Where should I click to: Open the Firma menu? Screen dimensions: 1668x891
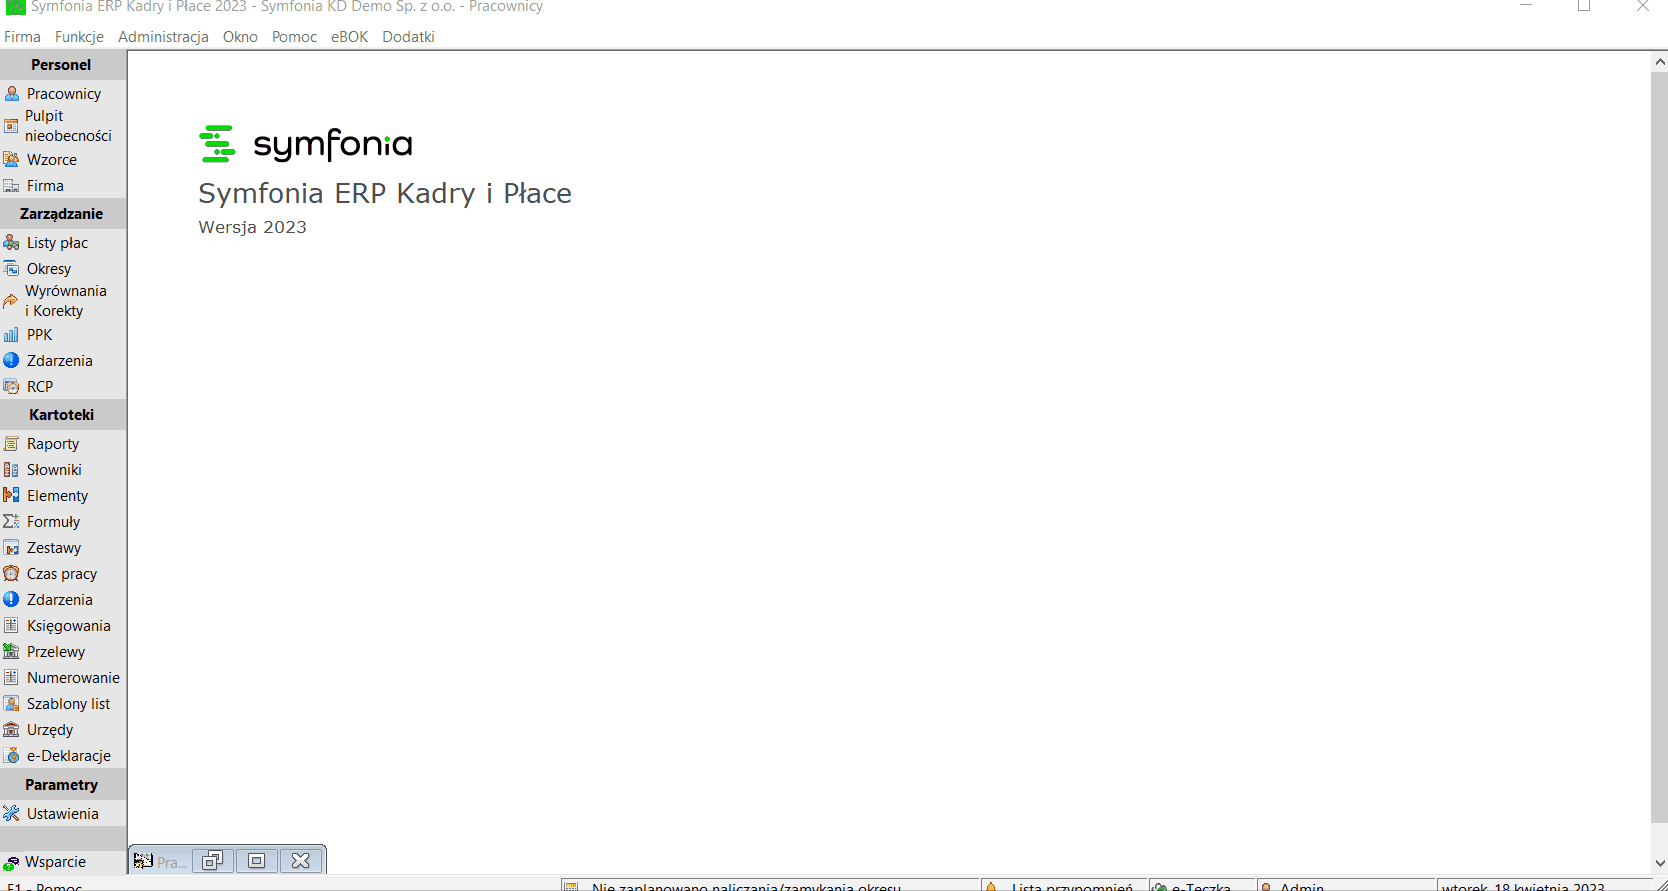click(22, 37)
